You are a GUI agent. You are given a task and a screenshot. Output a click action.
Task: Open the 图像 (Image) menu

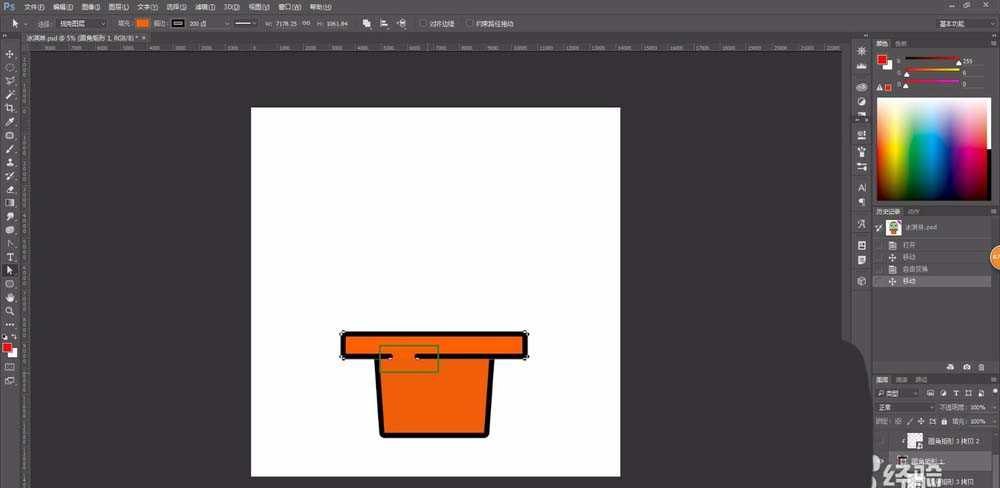pos(90,7)
